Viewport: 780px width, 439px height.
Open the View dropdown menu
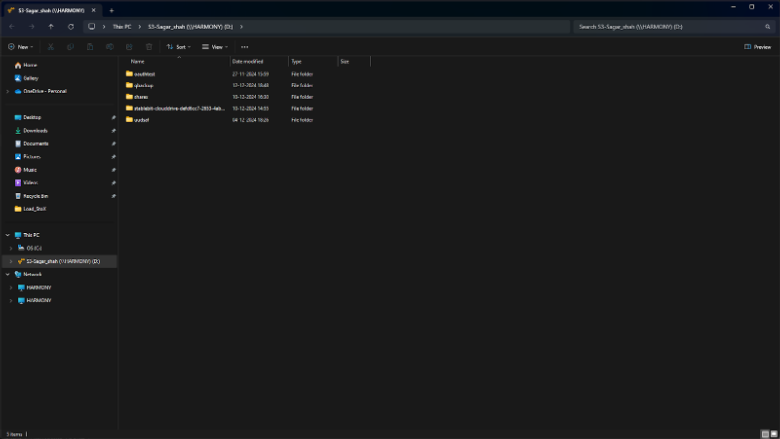click(215, 47)
